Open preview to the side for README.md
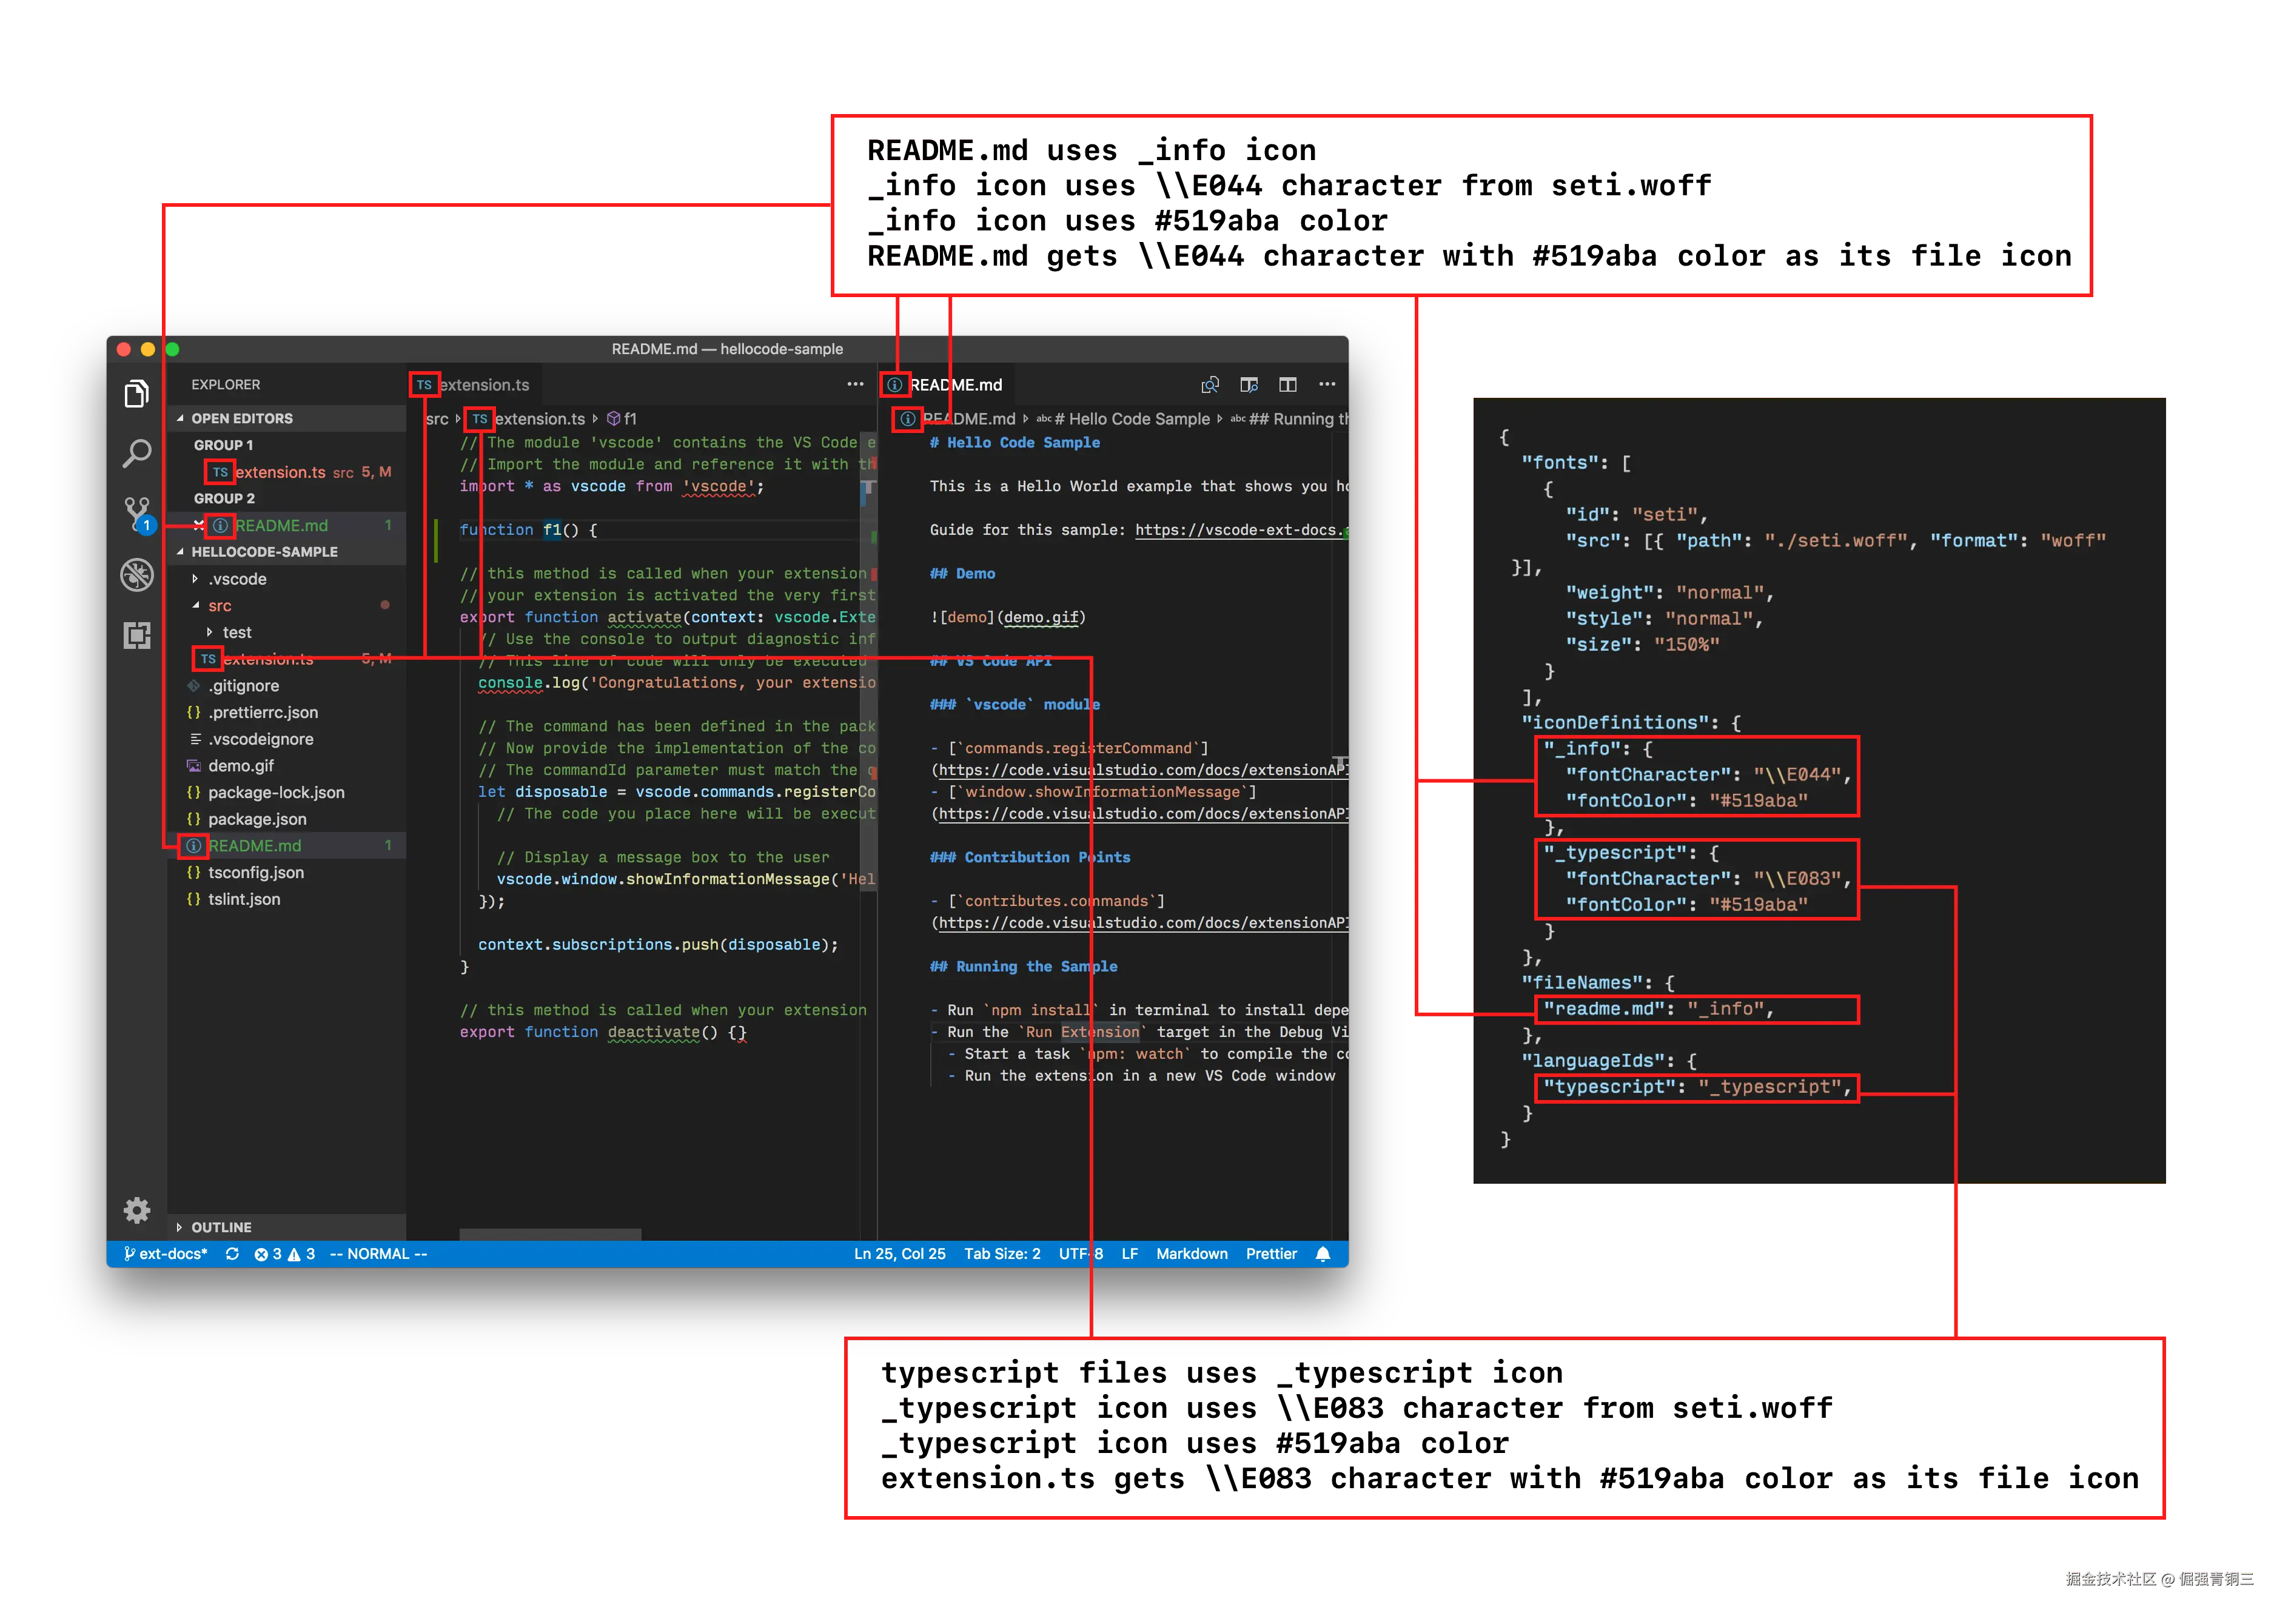2291x1624 pixels. tap(1249, 384)
